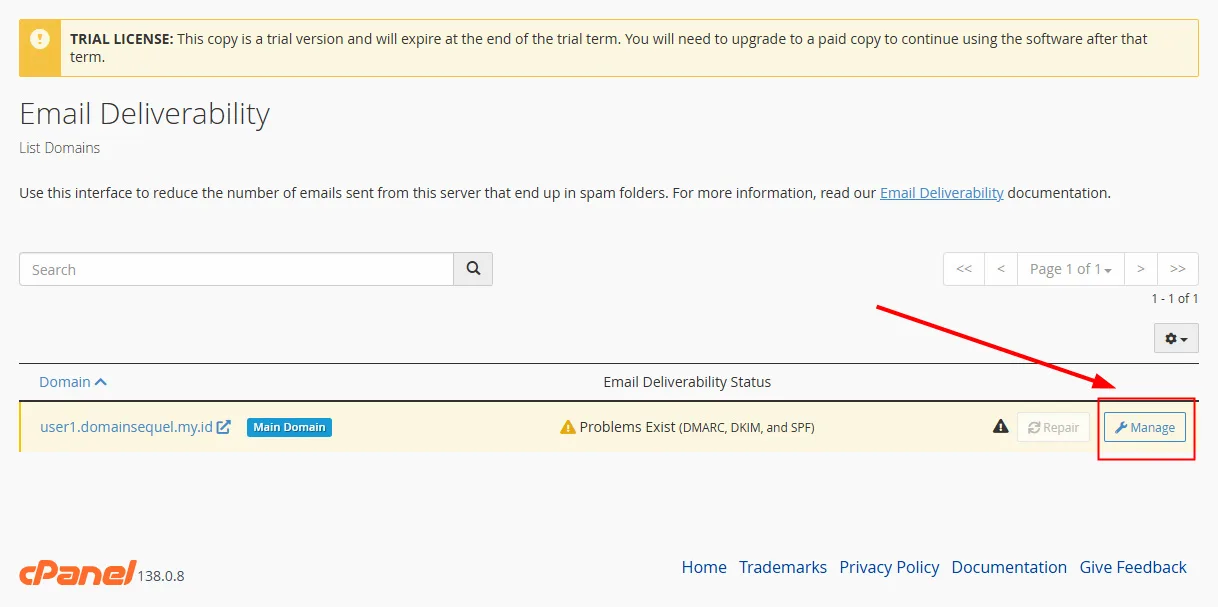Open the Home footer link
Image resolution: width=1218 pixels, height=607 pixels.
click(704, 567)
